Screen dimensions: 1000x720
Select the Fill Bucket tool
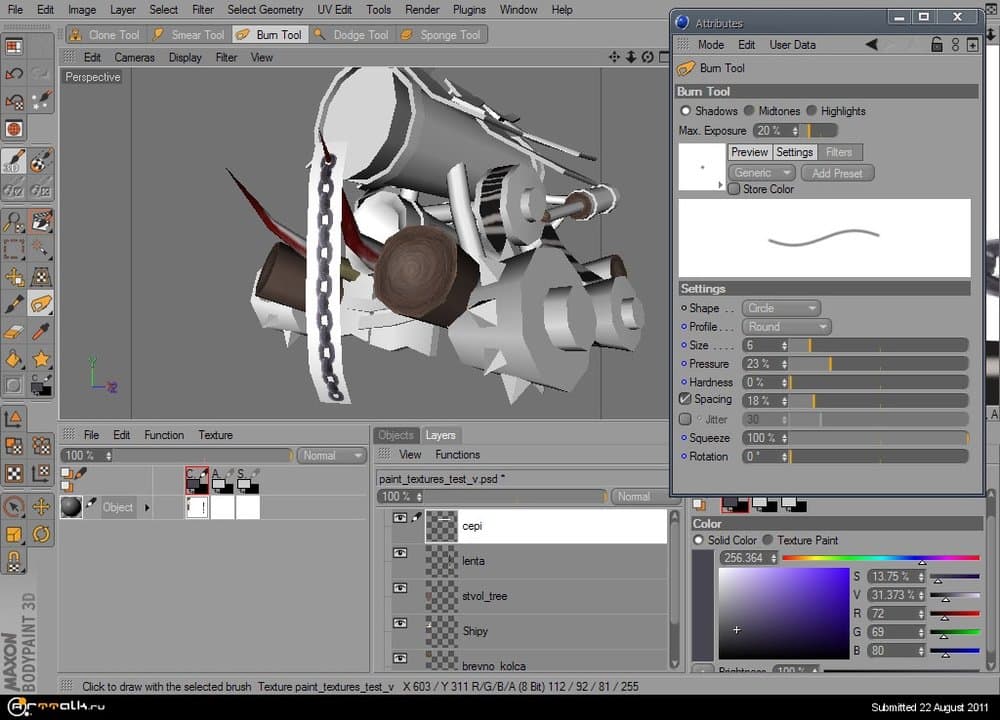pyautogui.click(x=14, y=359)
